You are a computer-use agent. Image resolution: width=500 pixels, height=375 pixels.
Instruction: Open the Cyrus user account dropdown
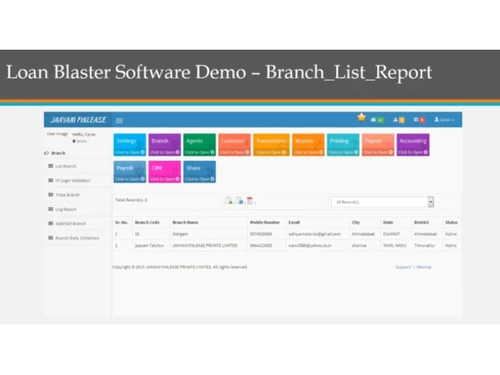(x=444, y=120)
